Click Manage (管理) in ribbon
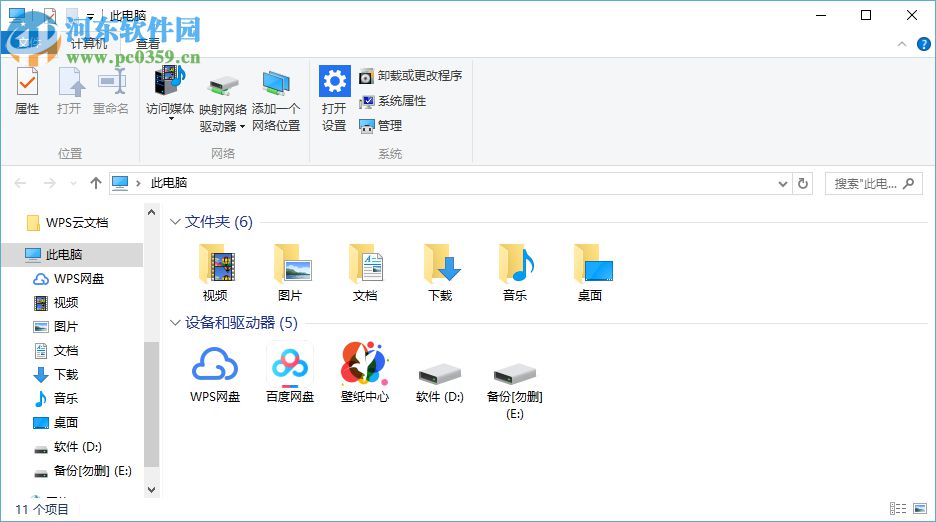 381,126
